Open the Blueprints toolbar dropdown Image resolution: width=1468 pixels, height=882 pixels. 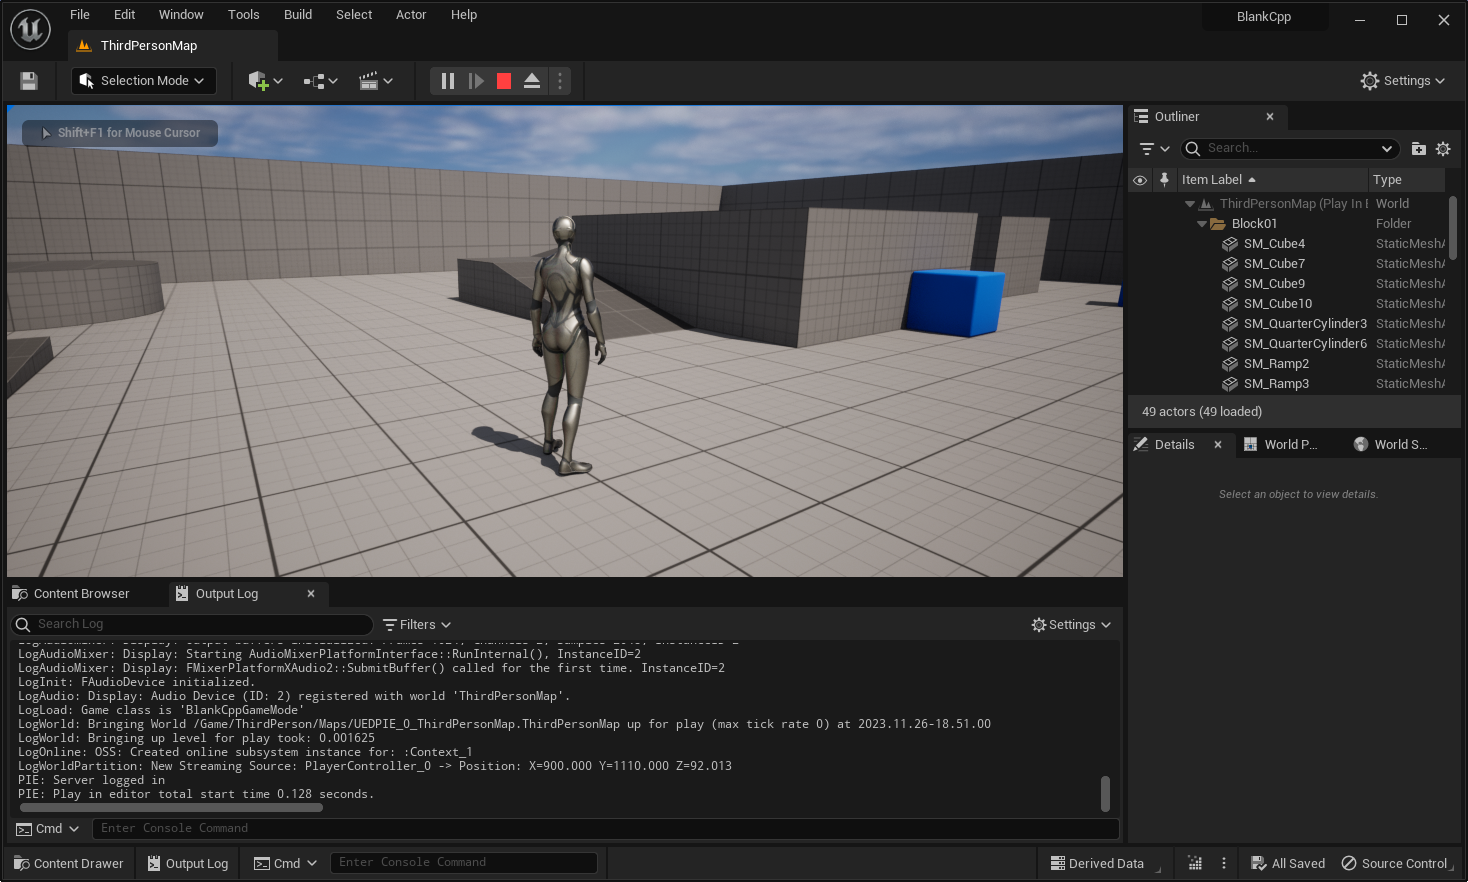point(321,81)
